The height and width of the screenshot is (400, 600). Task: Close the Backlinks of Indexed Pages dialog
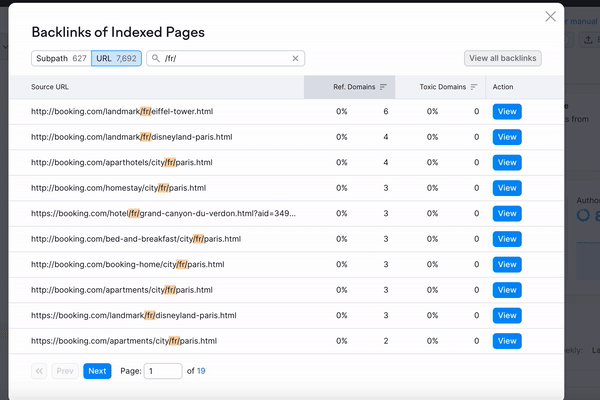(550, 17)
